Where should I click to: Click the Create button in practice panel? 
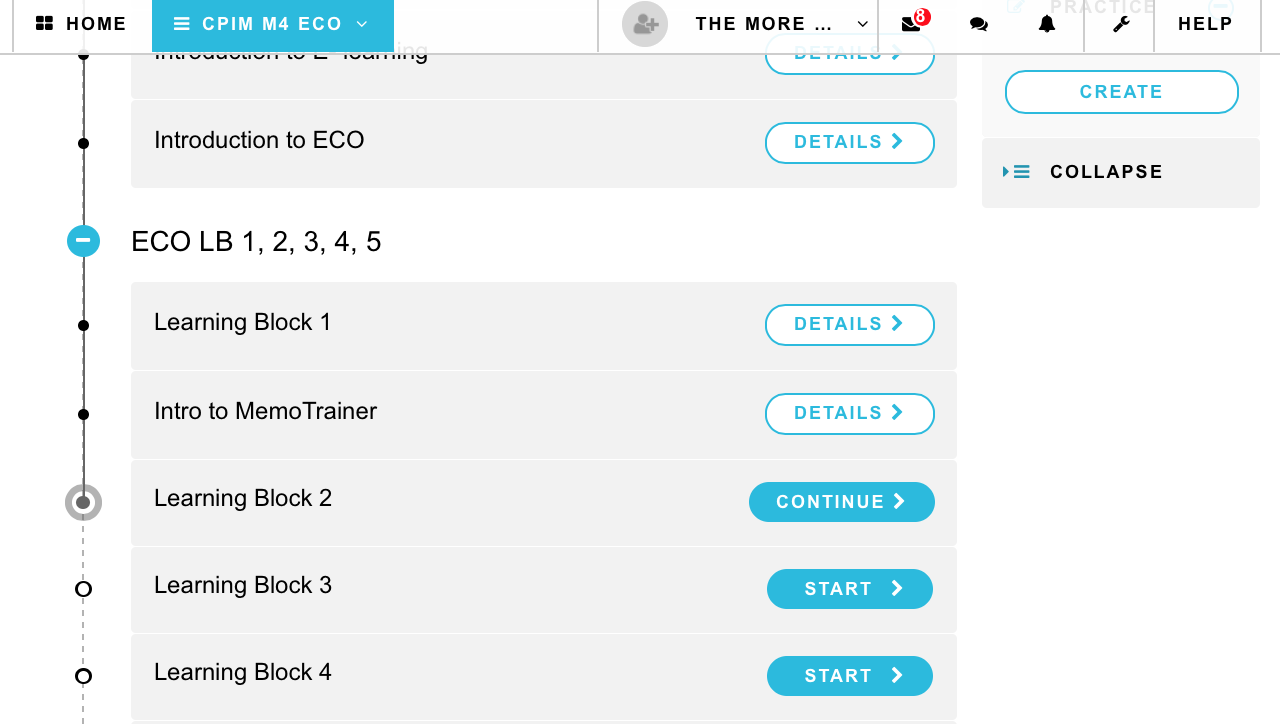point(1122,92)
